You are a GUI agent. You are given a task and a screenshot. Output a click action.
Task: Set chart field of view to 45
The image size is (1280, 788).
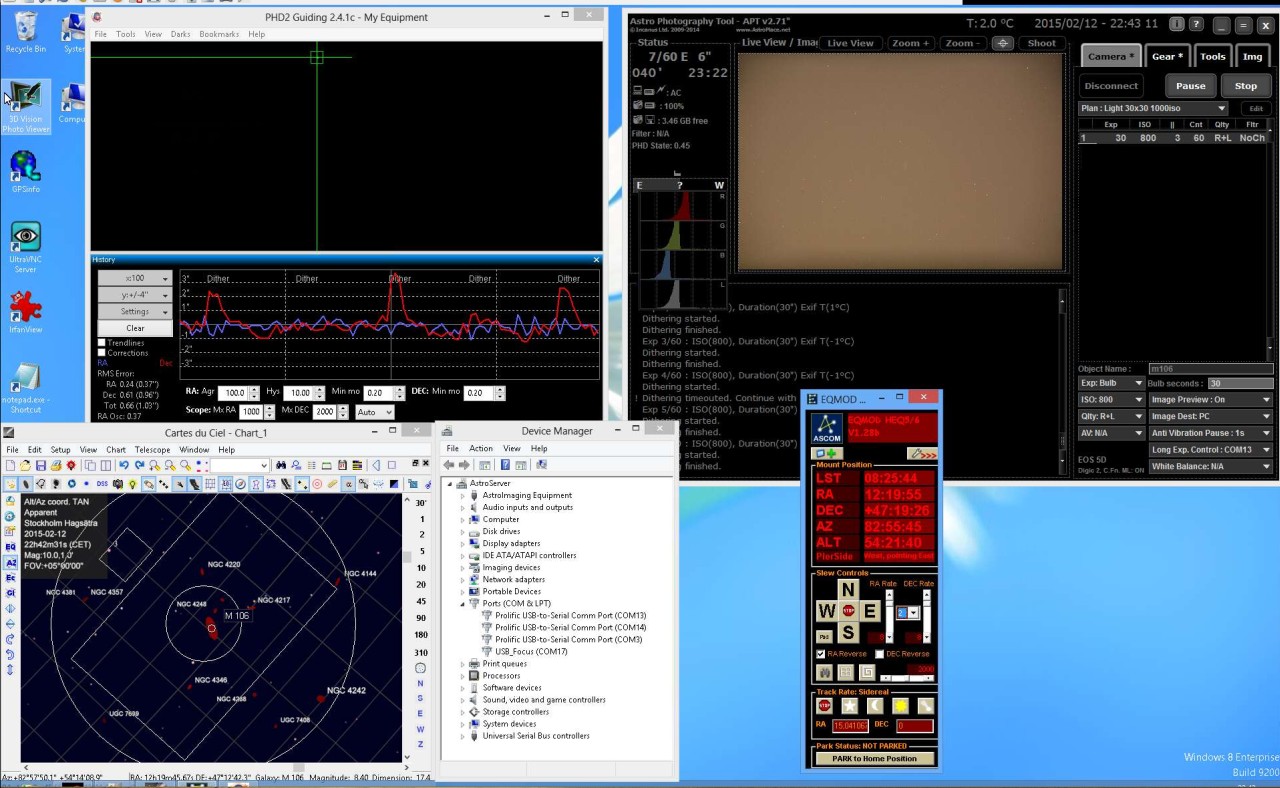point(421,603)
